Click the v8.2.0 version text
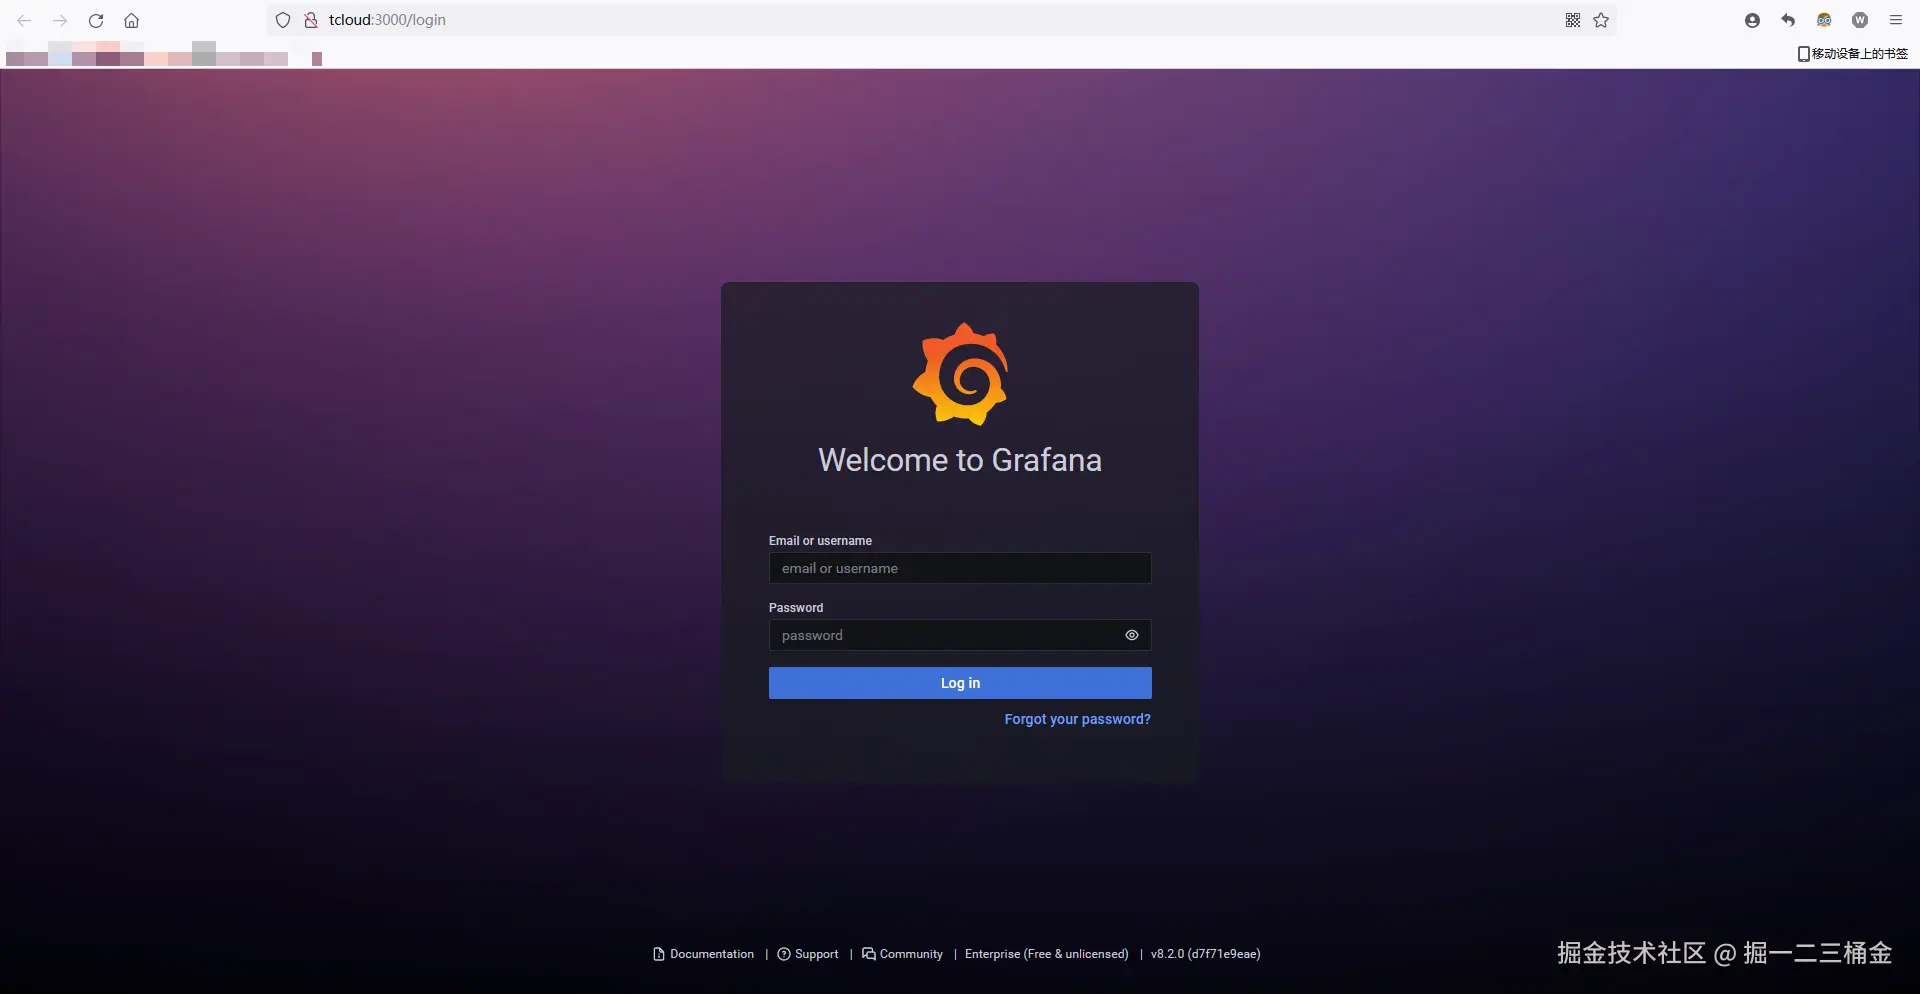Image resolution: width=1920 pixels, height=994 pixels. [x=1206, y=954]
